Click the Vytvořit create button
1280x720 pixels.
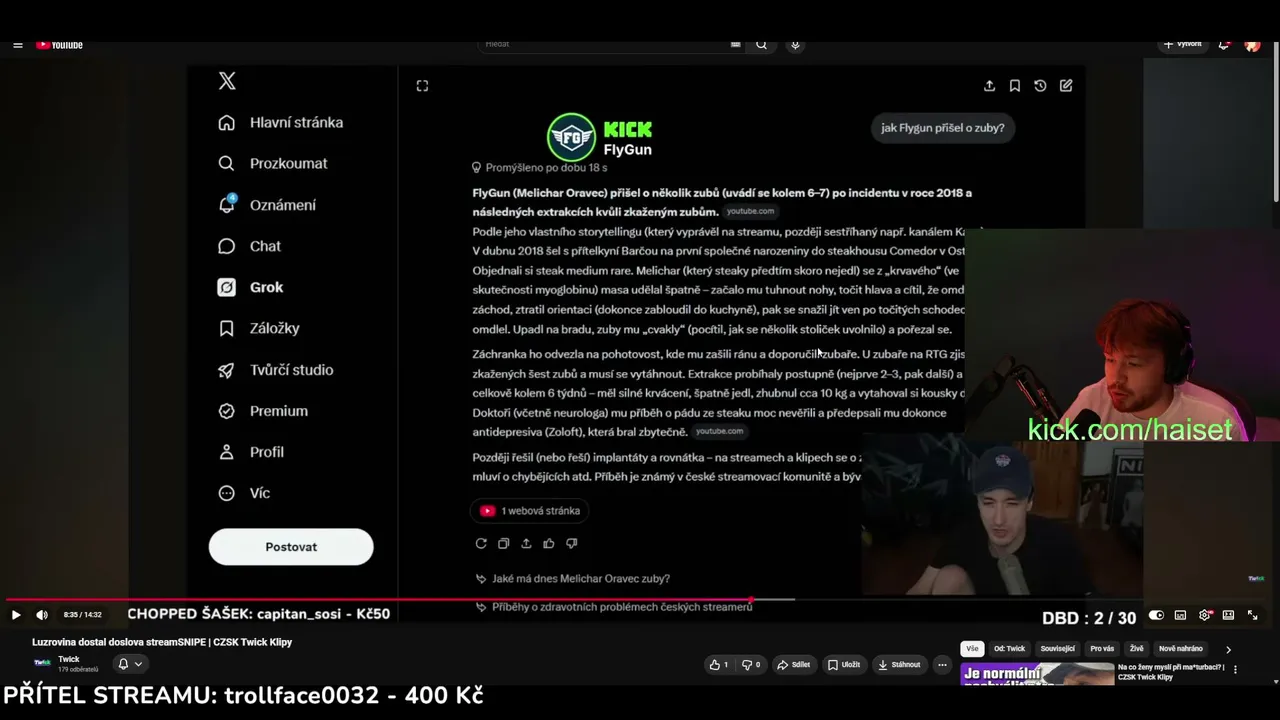pos(1182,44)
